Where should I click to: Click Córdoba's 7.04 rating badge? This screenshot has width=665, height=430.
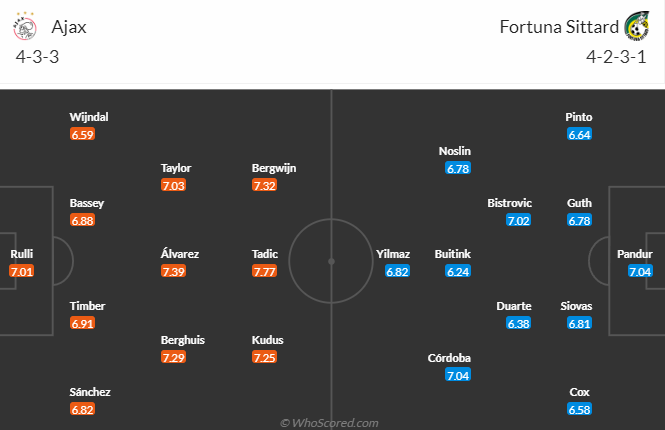coord(459,376)
